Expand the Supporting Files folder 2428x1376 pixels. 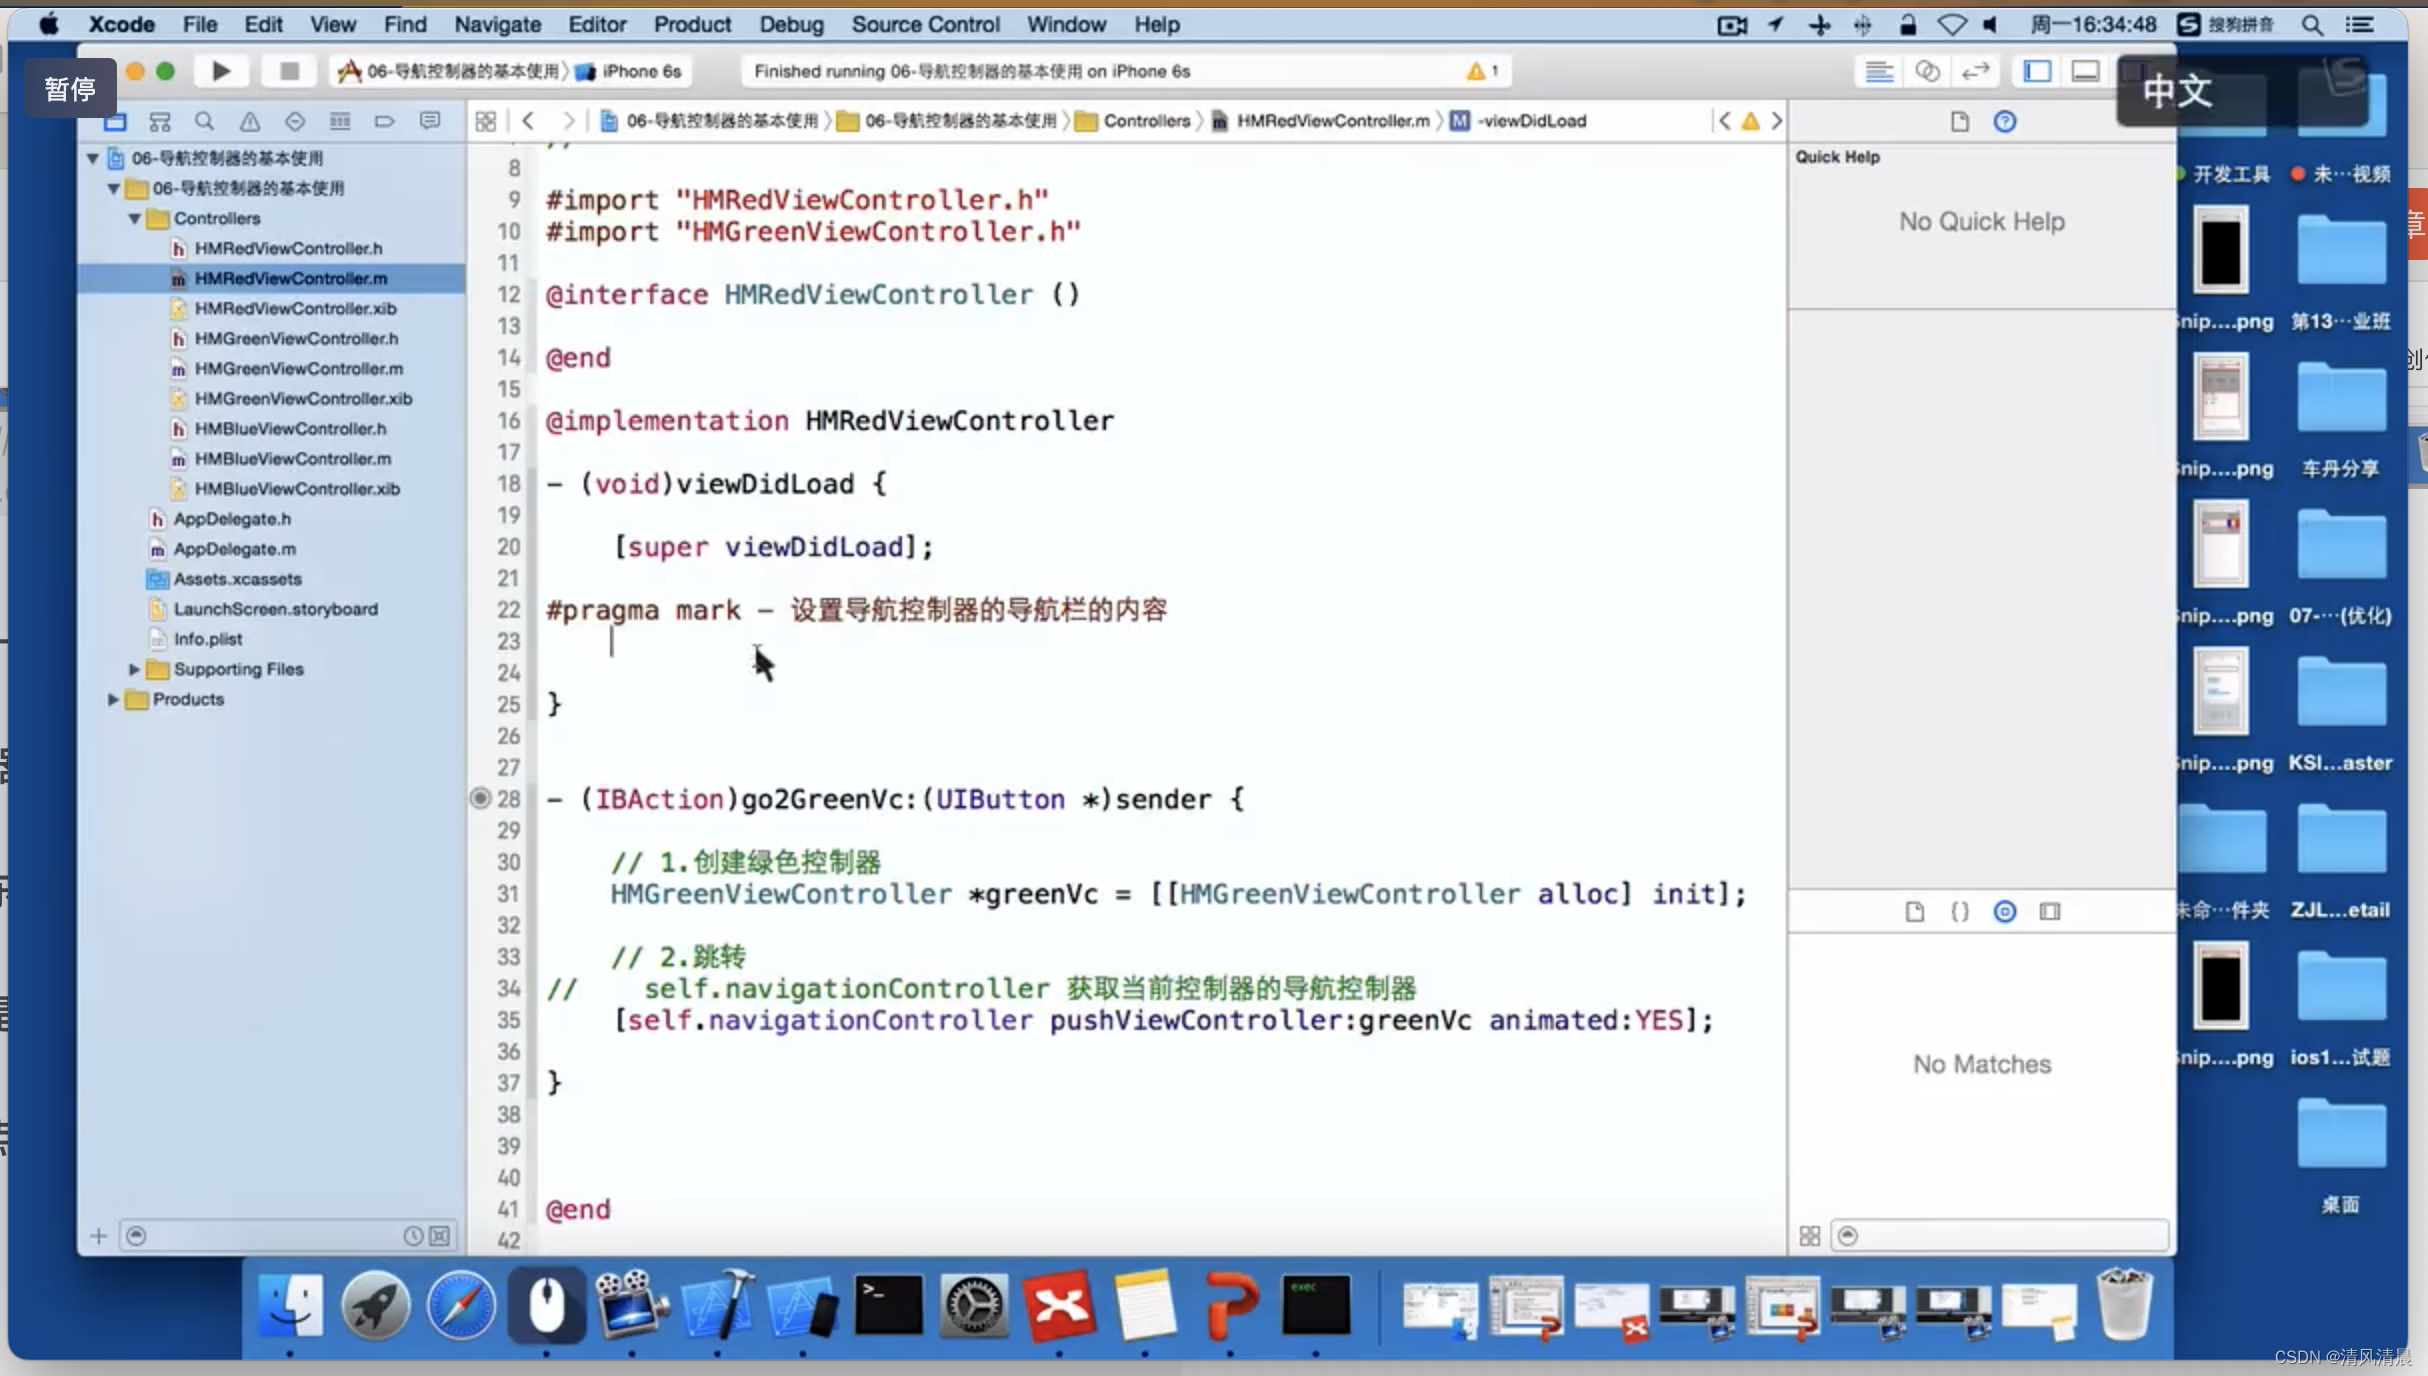tap(135, 669)
